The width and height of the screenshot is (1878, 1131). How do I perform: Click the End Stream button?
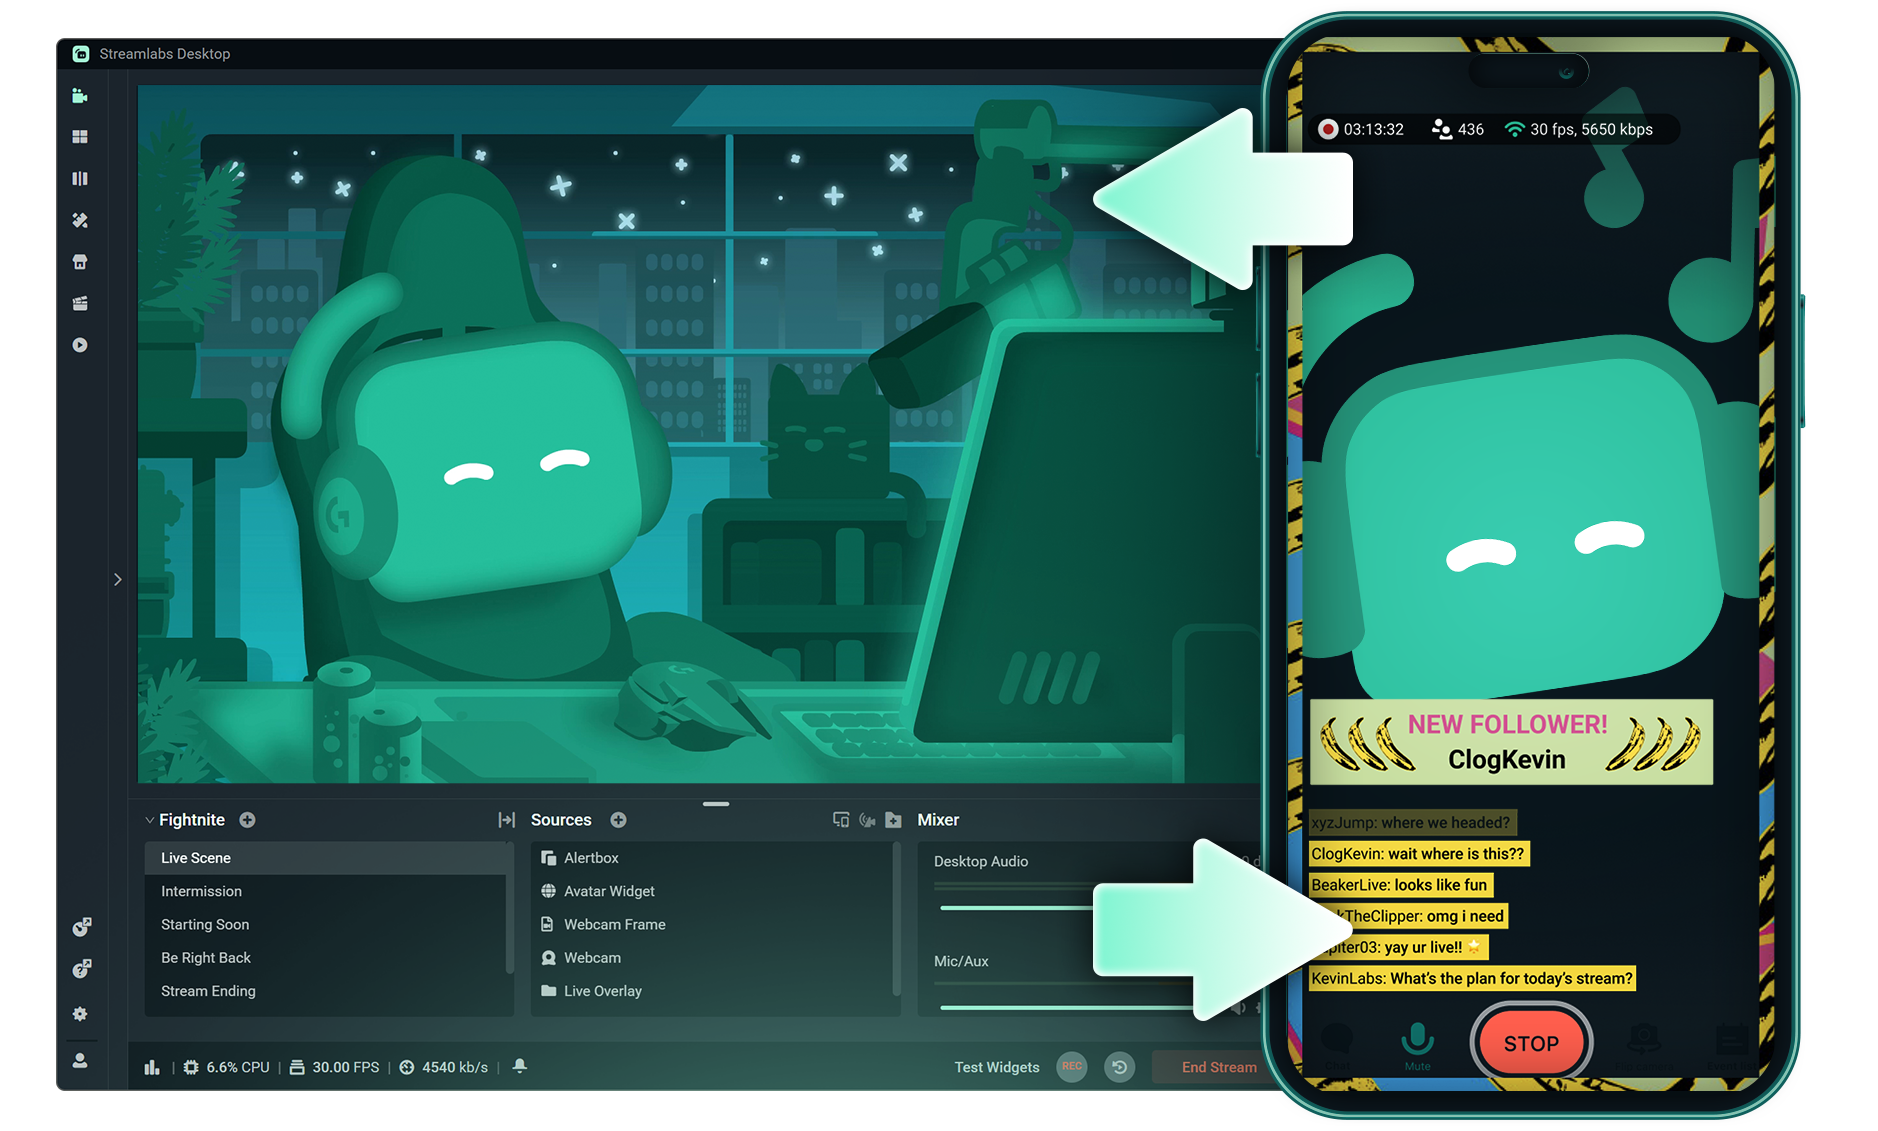[1219, 1067]
